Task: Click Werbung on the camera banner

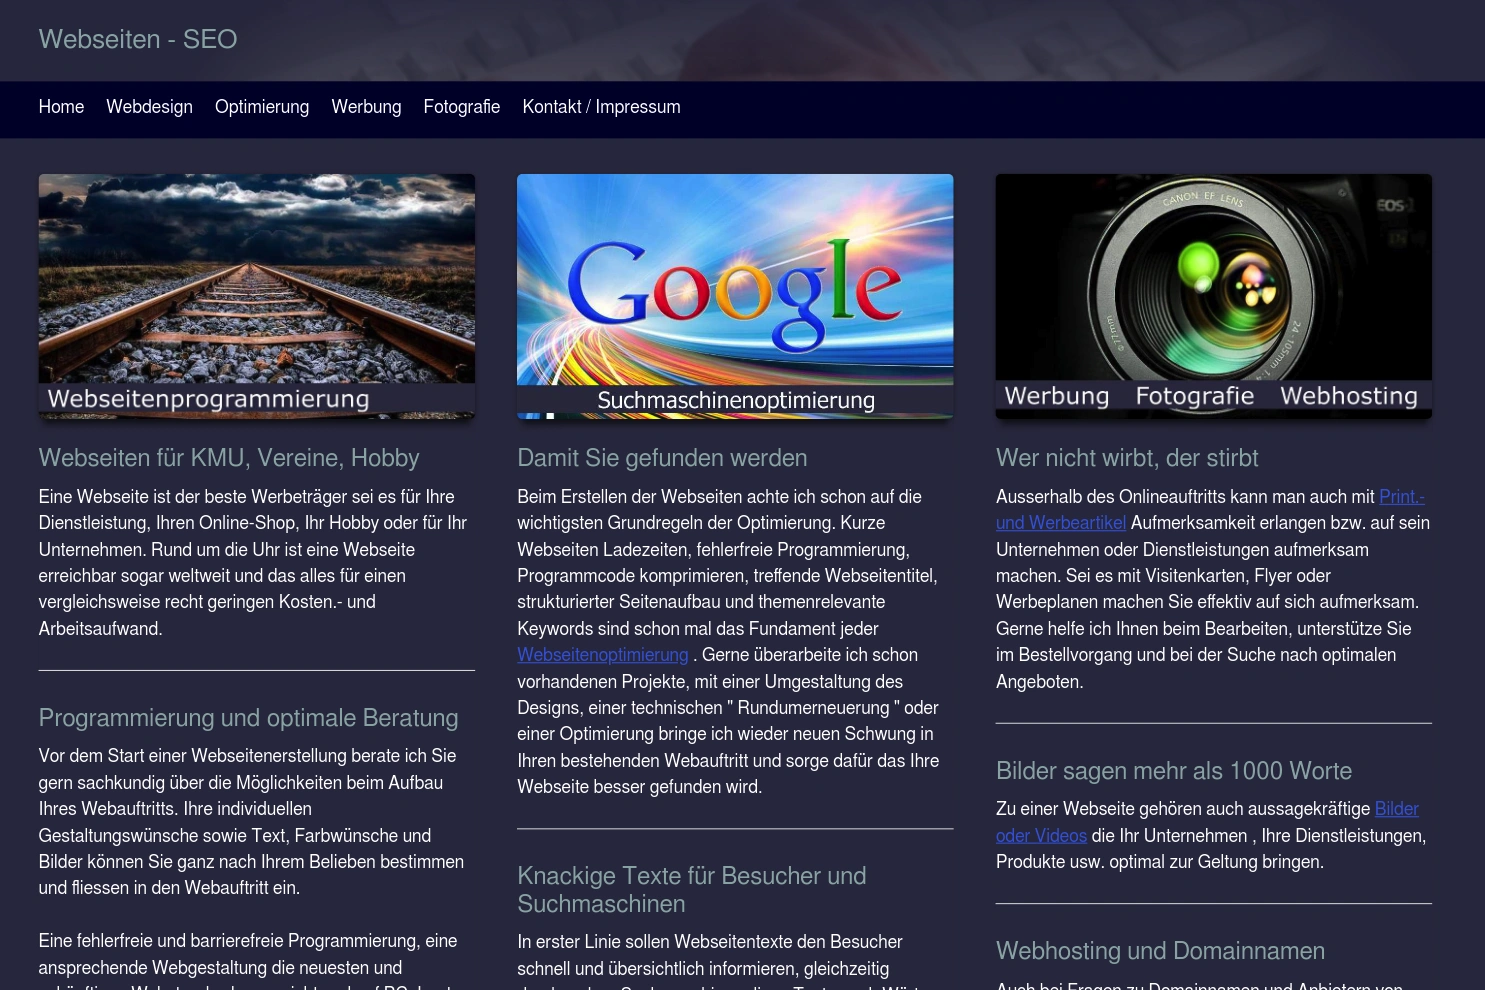Action: [x=1056, y=395]
